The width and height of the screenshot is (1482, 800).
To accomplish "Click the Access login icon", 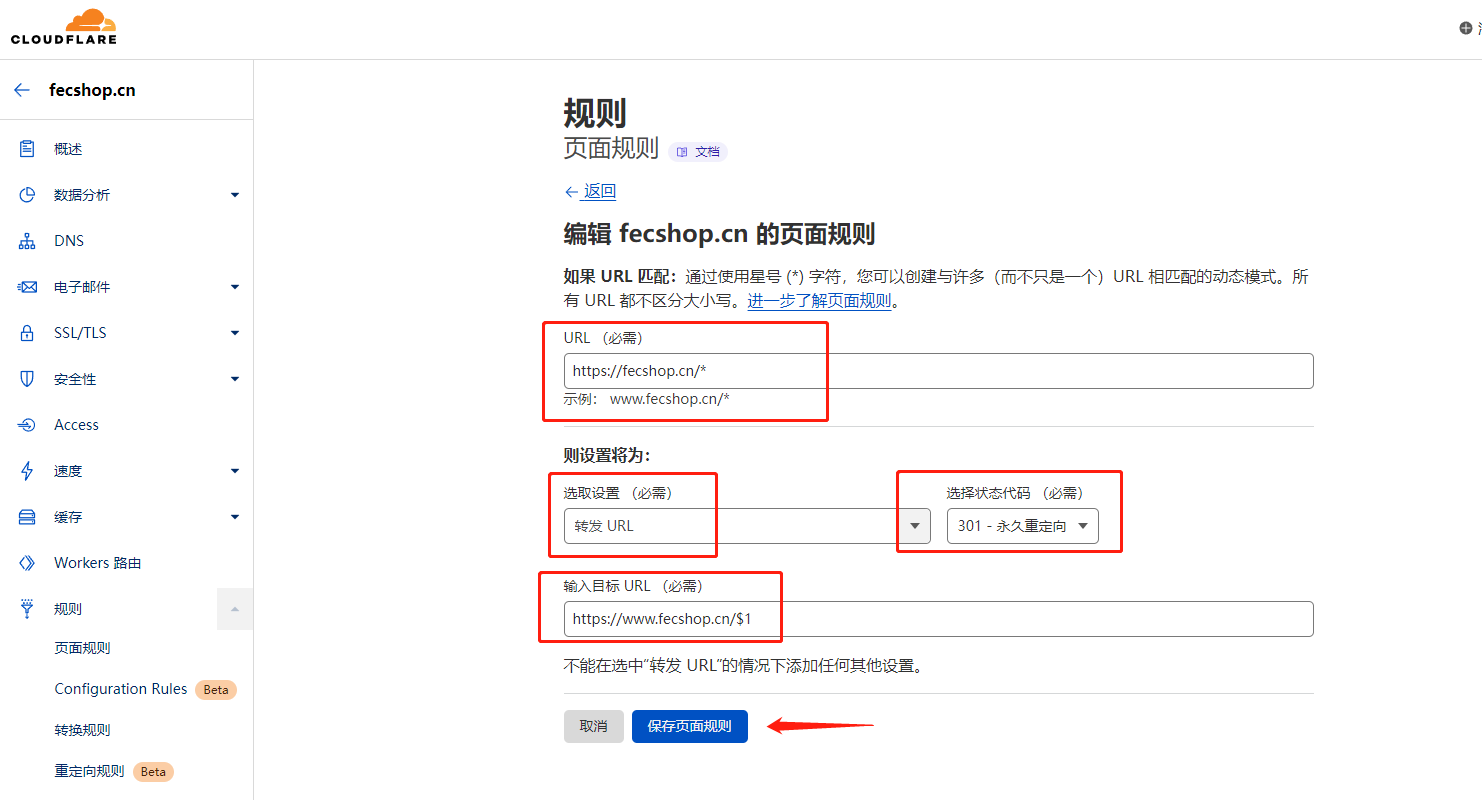I will pyautogui.click(x=27, y=425).
